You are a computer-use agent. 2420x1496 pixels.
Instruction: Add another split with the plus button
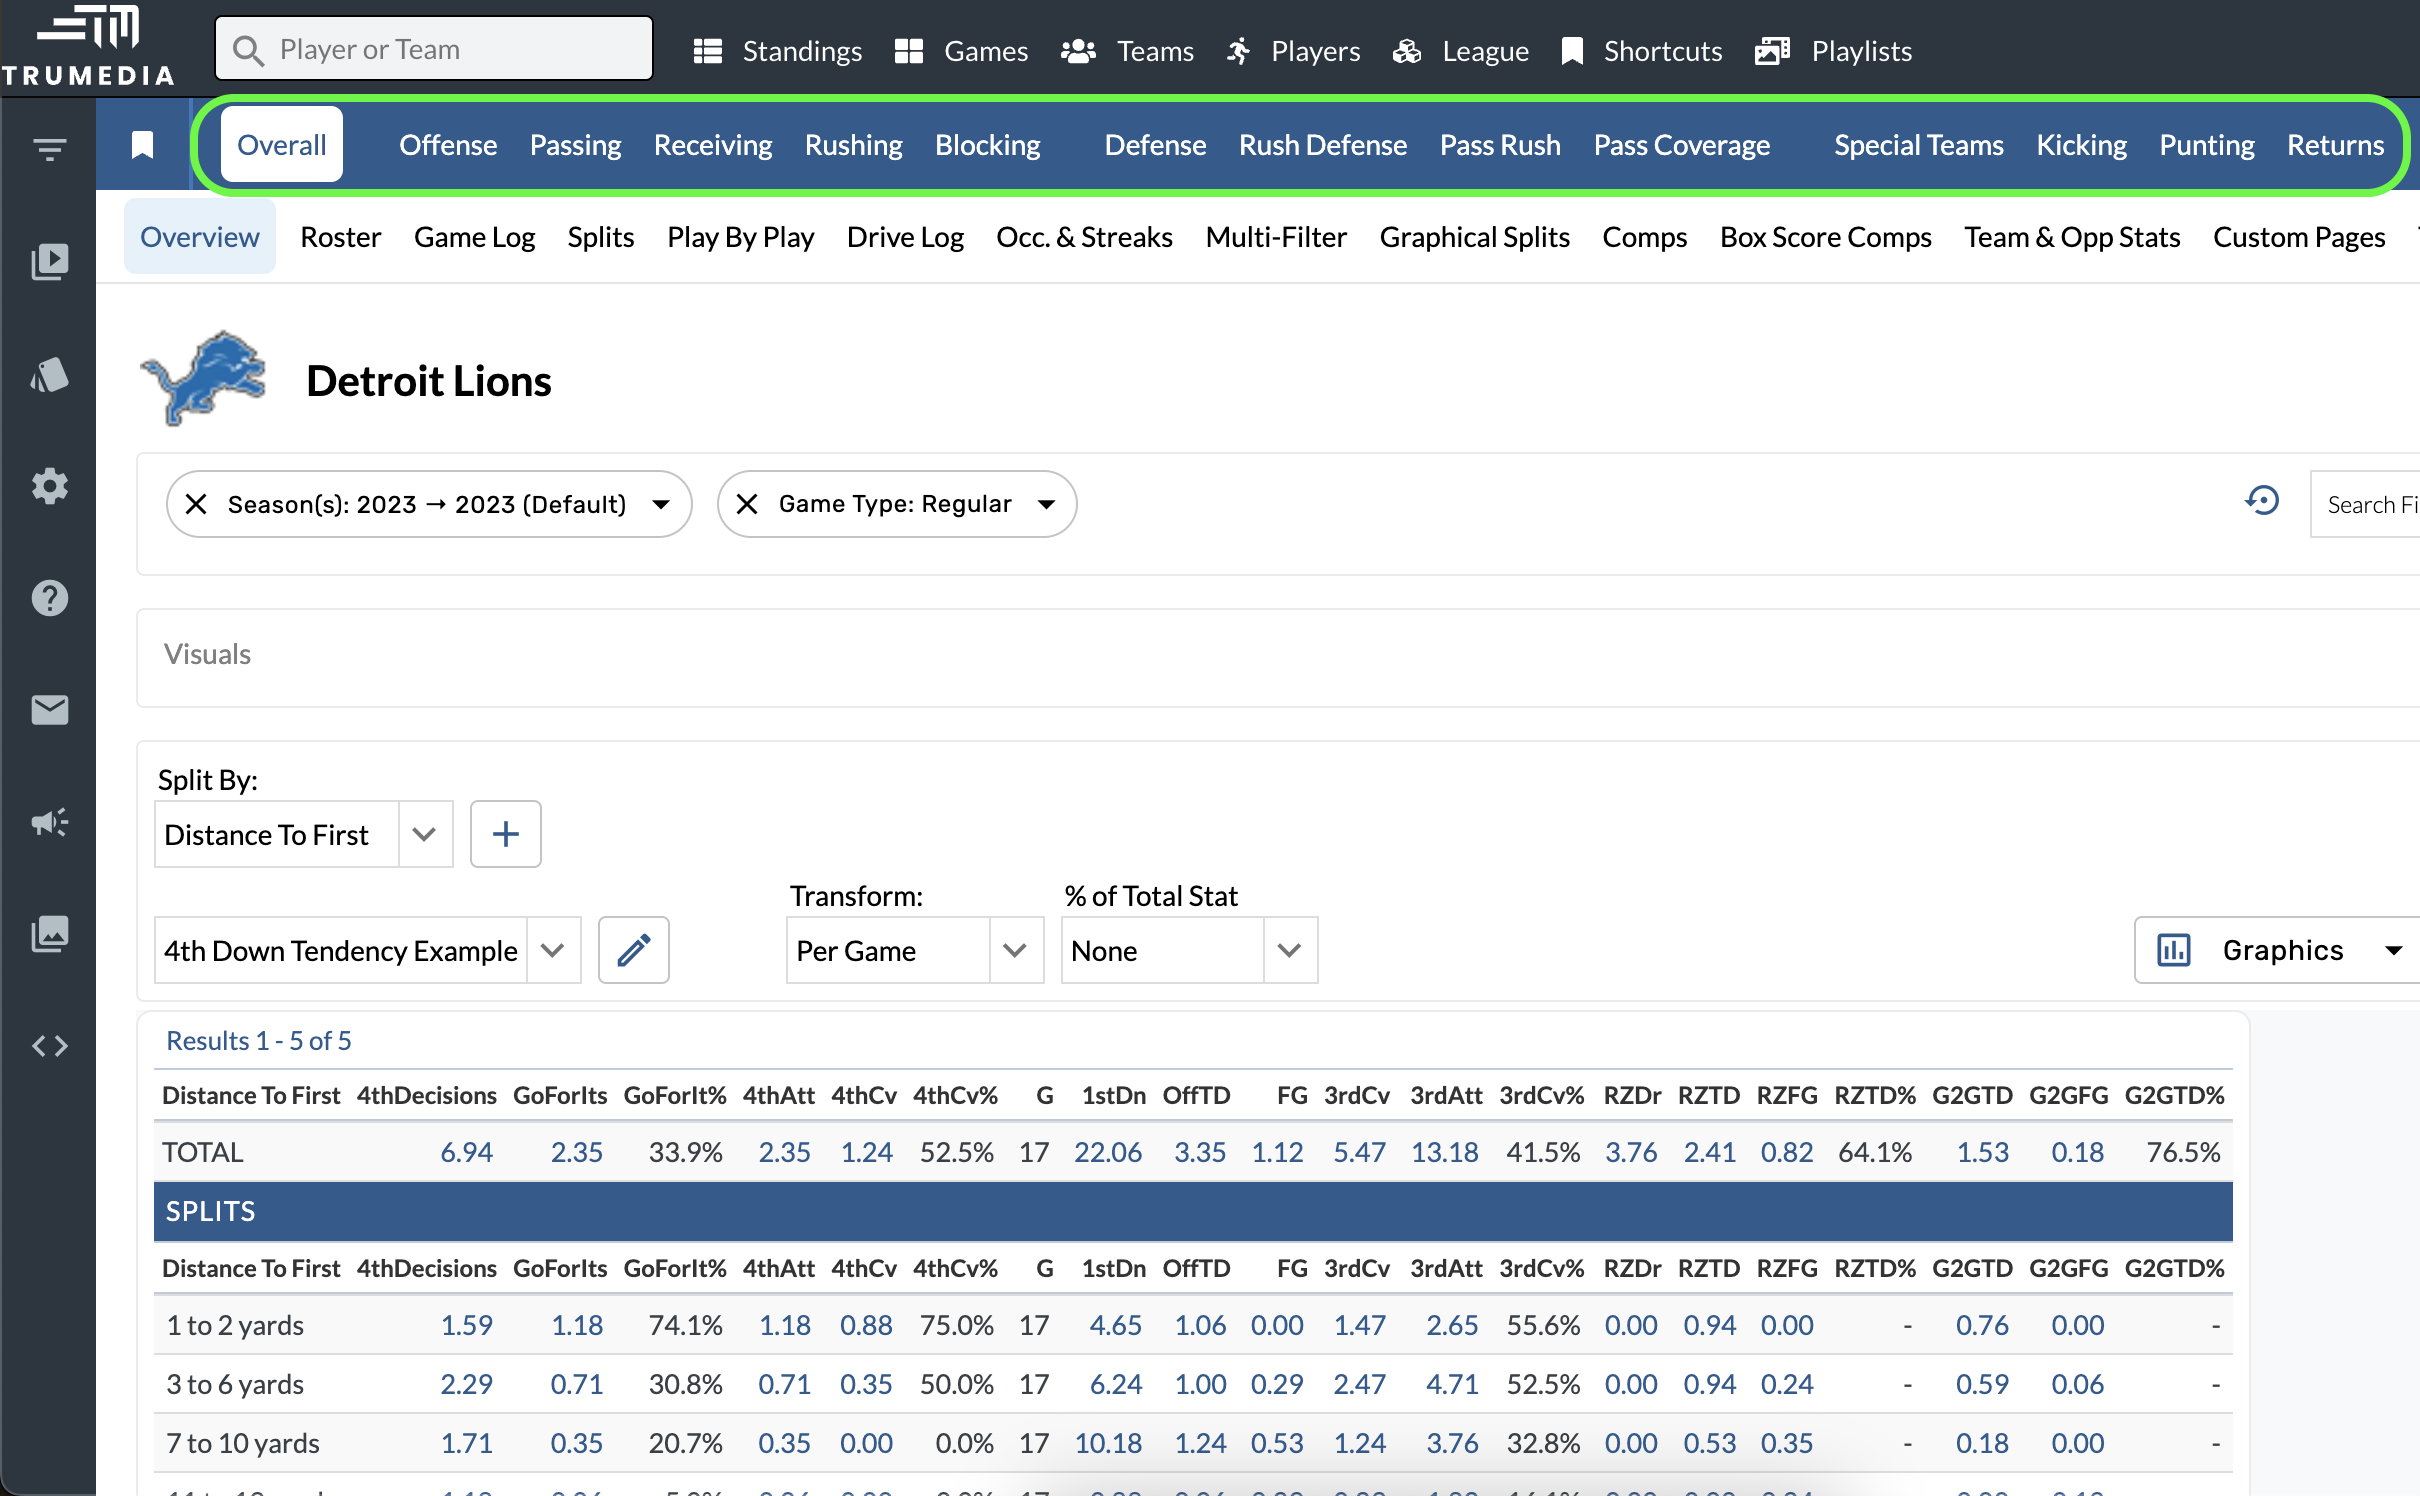click(505, 834)
